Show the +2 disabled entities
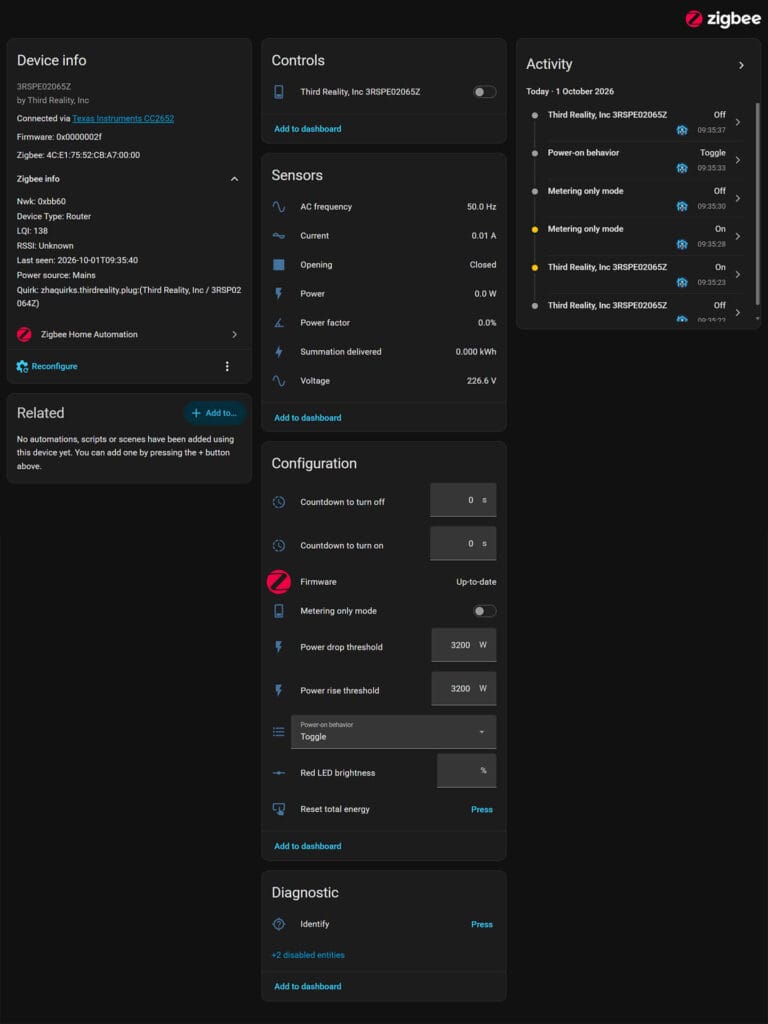Screen dimensions: 768x1024 (308, 955)
